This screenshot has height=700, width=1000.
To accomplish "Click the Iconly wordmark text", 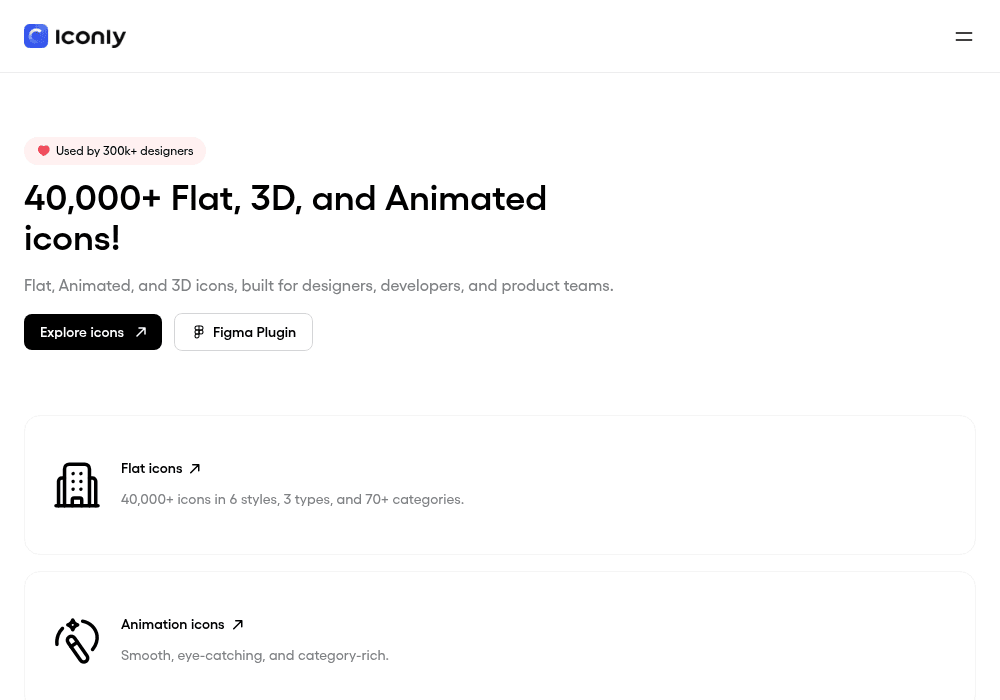I will (91, 37).
